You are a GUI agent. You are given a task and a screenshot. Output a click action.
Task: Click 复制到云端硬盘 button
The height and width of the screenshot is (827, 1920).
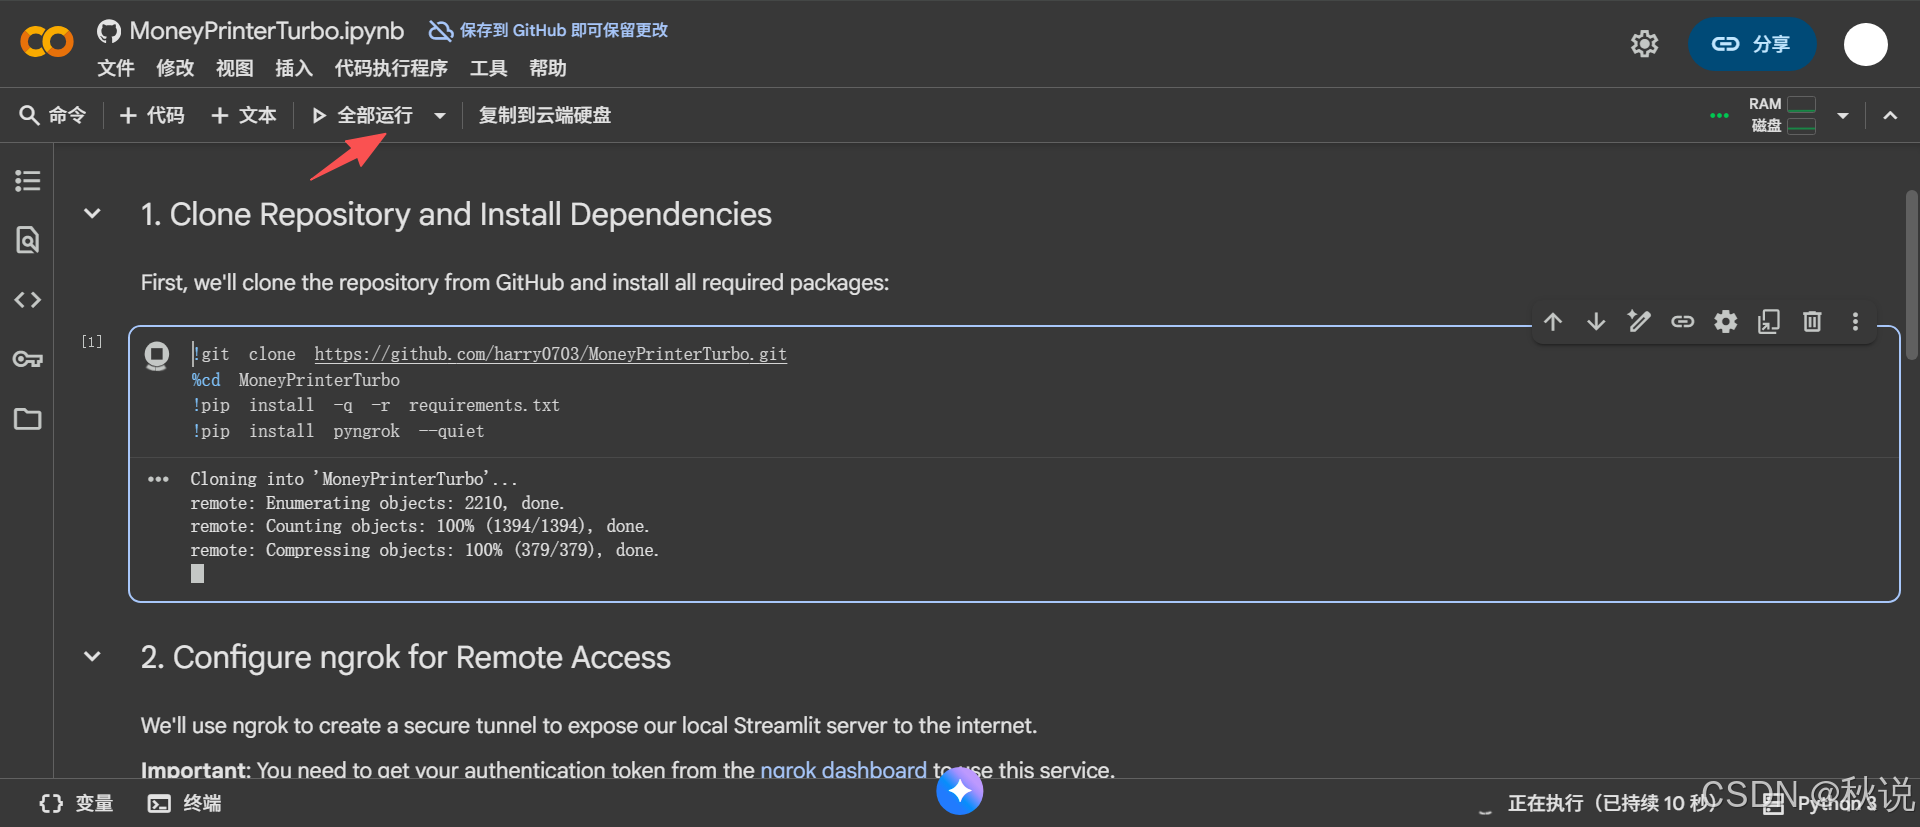pyautogui.click(x=545, y=116)
